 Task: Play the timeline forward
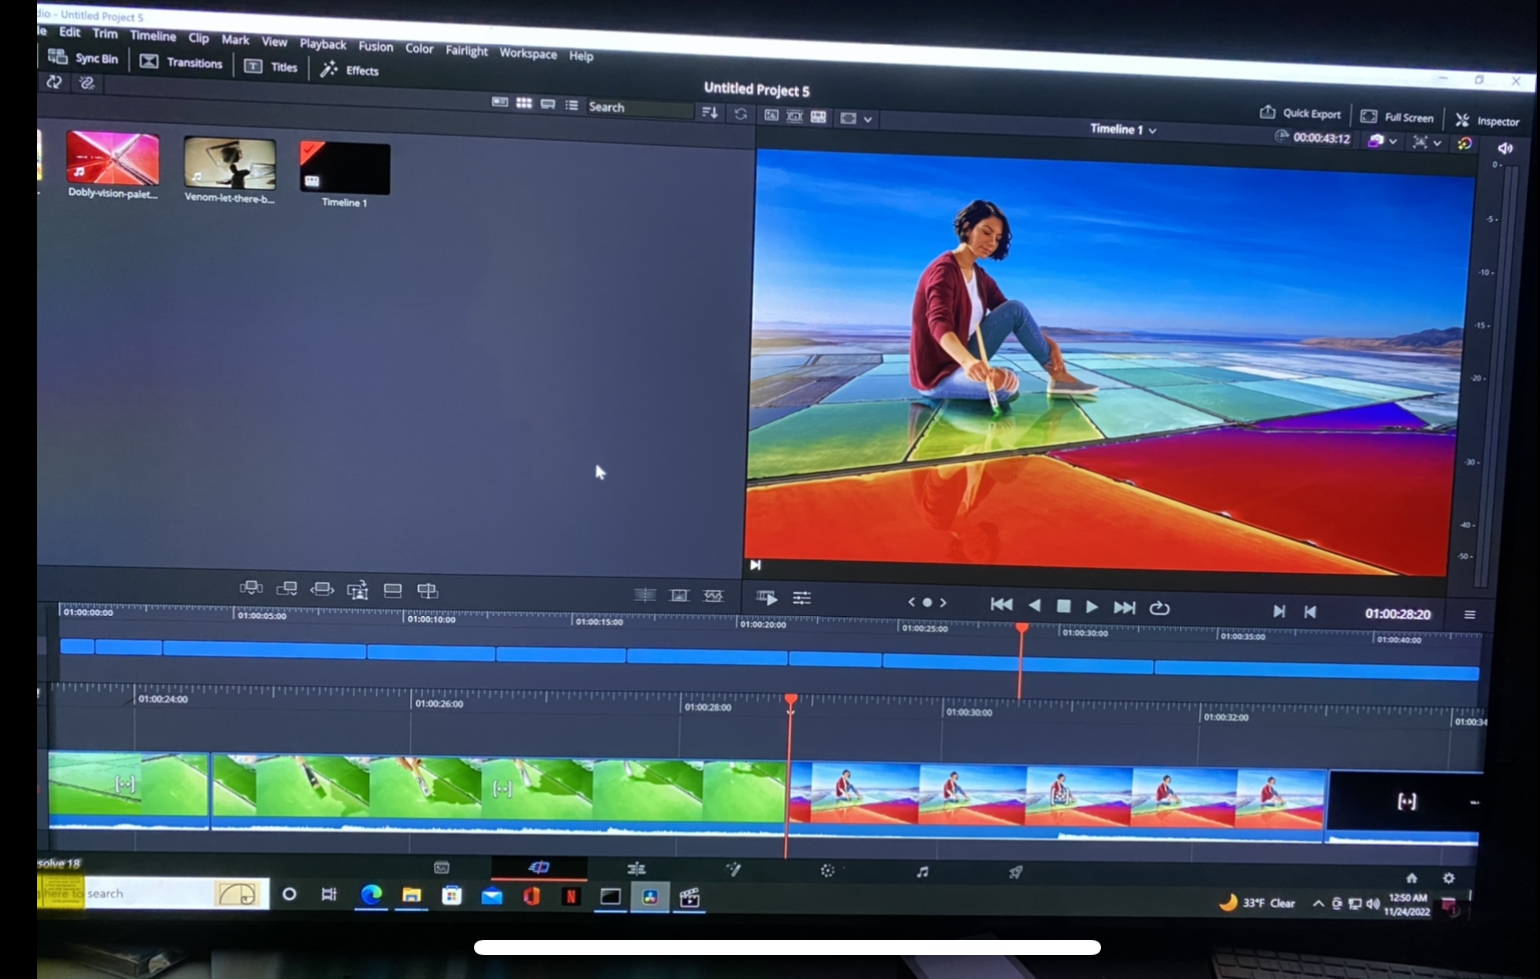coord(1092,606)
